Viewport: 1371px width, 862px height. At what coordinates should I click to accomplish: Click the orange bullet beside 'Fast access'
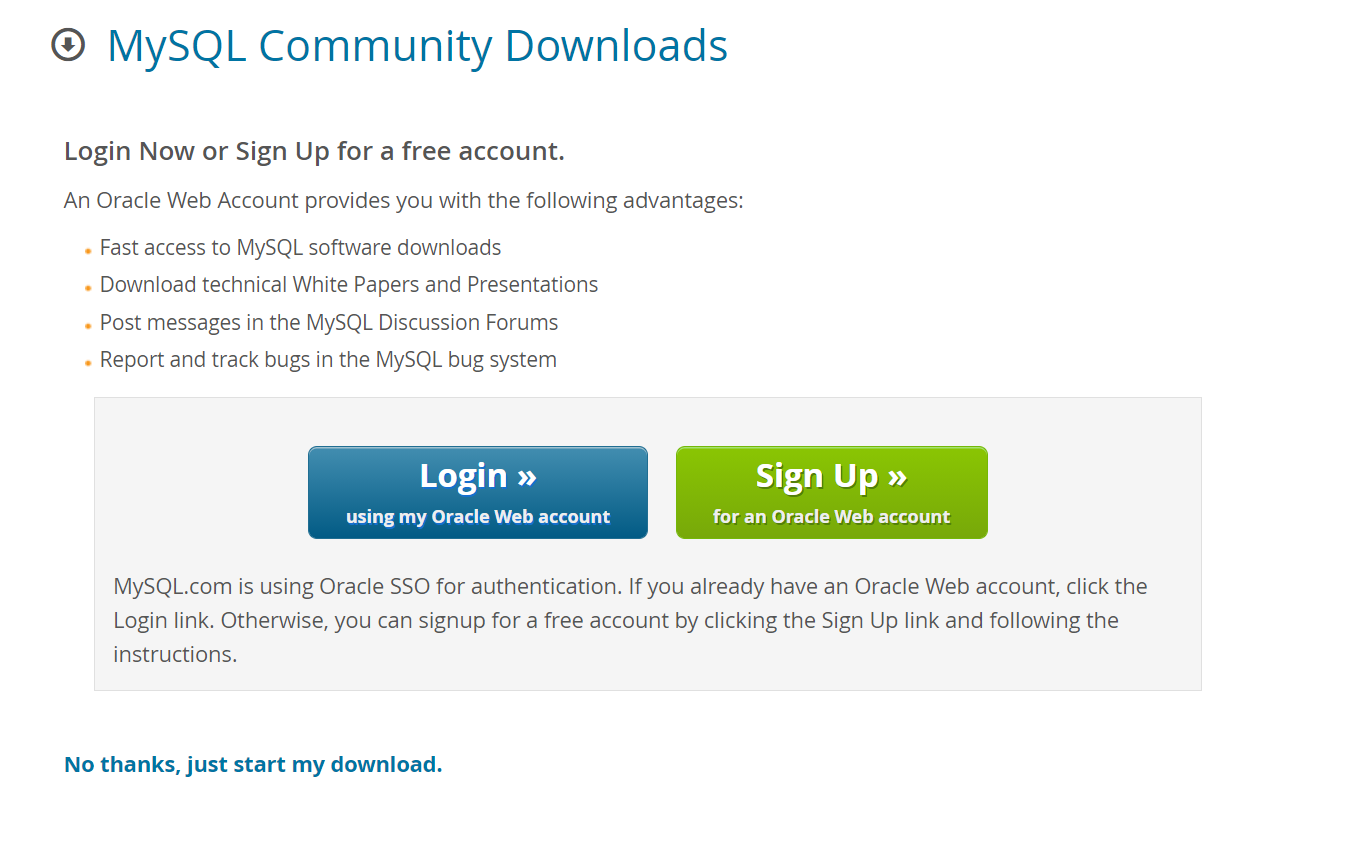(x=88, y=250)
